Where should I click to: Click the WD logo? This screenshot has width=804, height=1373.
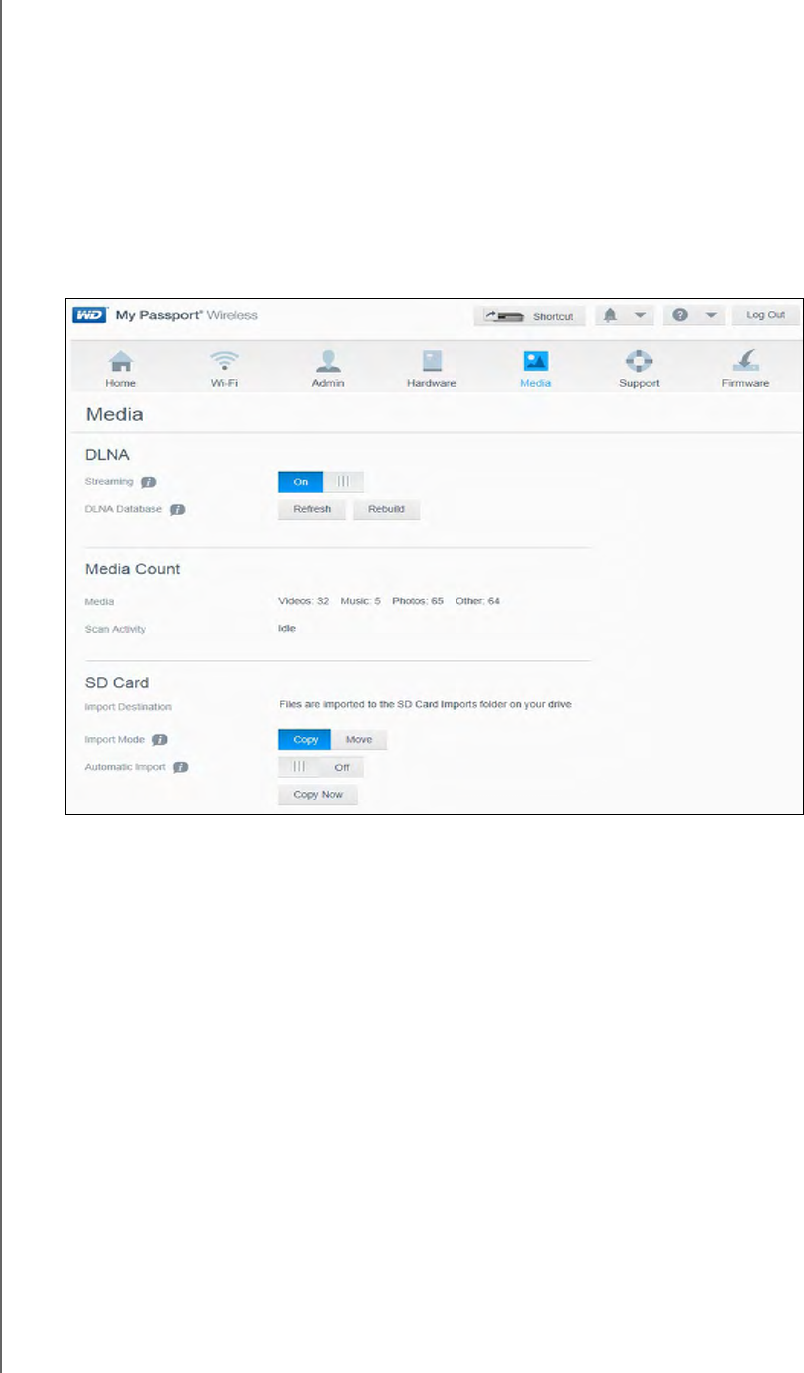coord(90,315)
